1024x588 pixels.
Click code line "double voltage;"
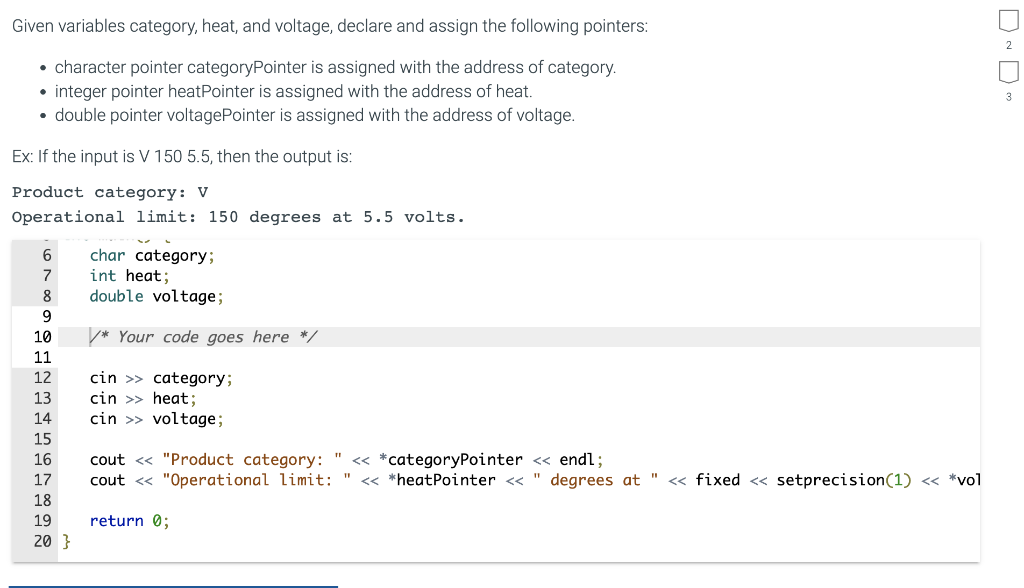pyautogui.click(x=157, y=296)
